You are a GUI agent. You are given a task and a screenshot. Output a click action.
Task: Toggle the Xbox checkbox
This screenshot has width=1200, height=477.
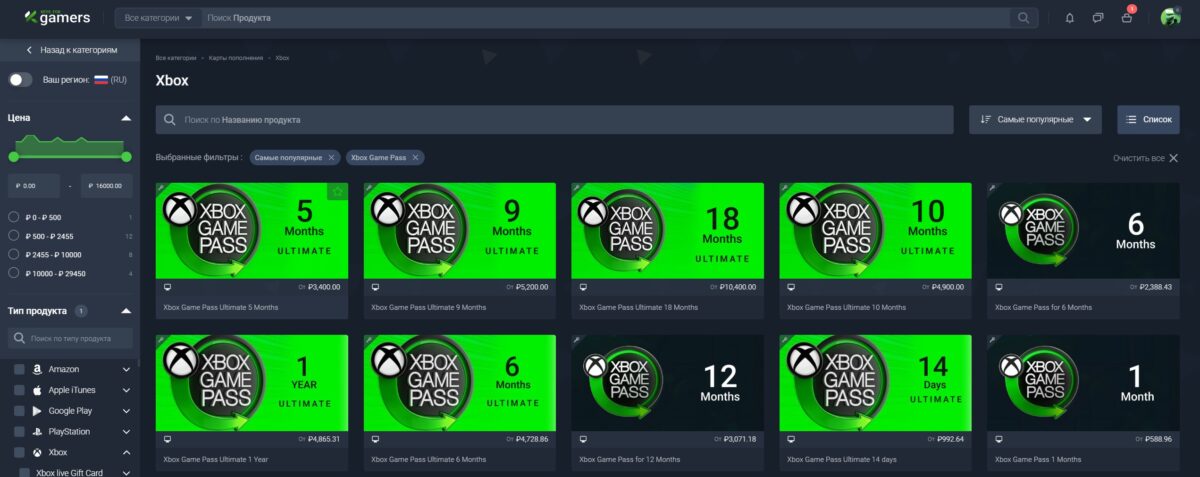click(19, 453)
